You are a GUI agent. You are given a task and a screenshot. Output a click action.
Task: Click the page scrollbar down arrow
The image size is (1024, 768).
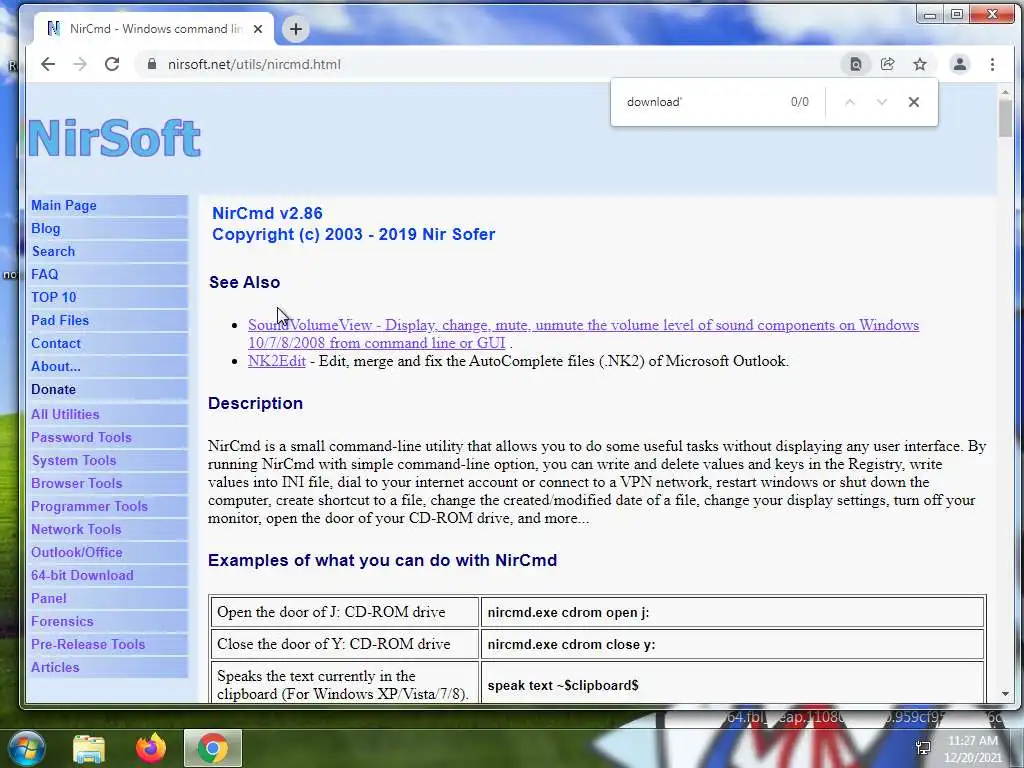[x=1005, y=694]
